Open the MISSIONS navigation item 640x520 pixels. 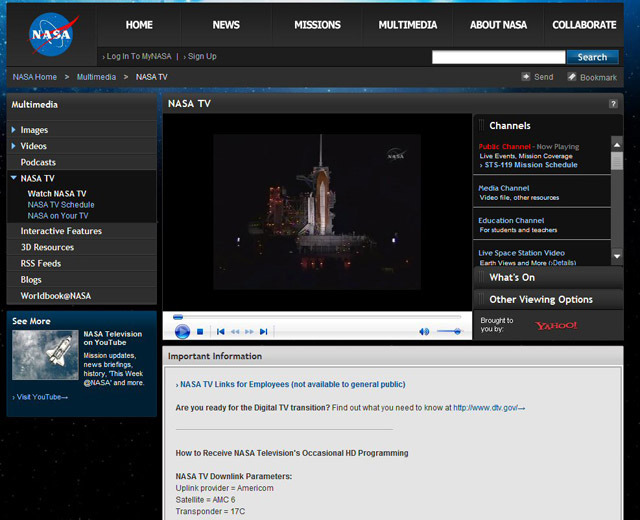[317, 25]
